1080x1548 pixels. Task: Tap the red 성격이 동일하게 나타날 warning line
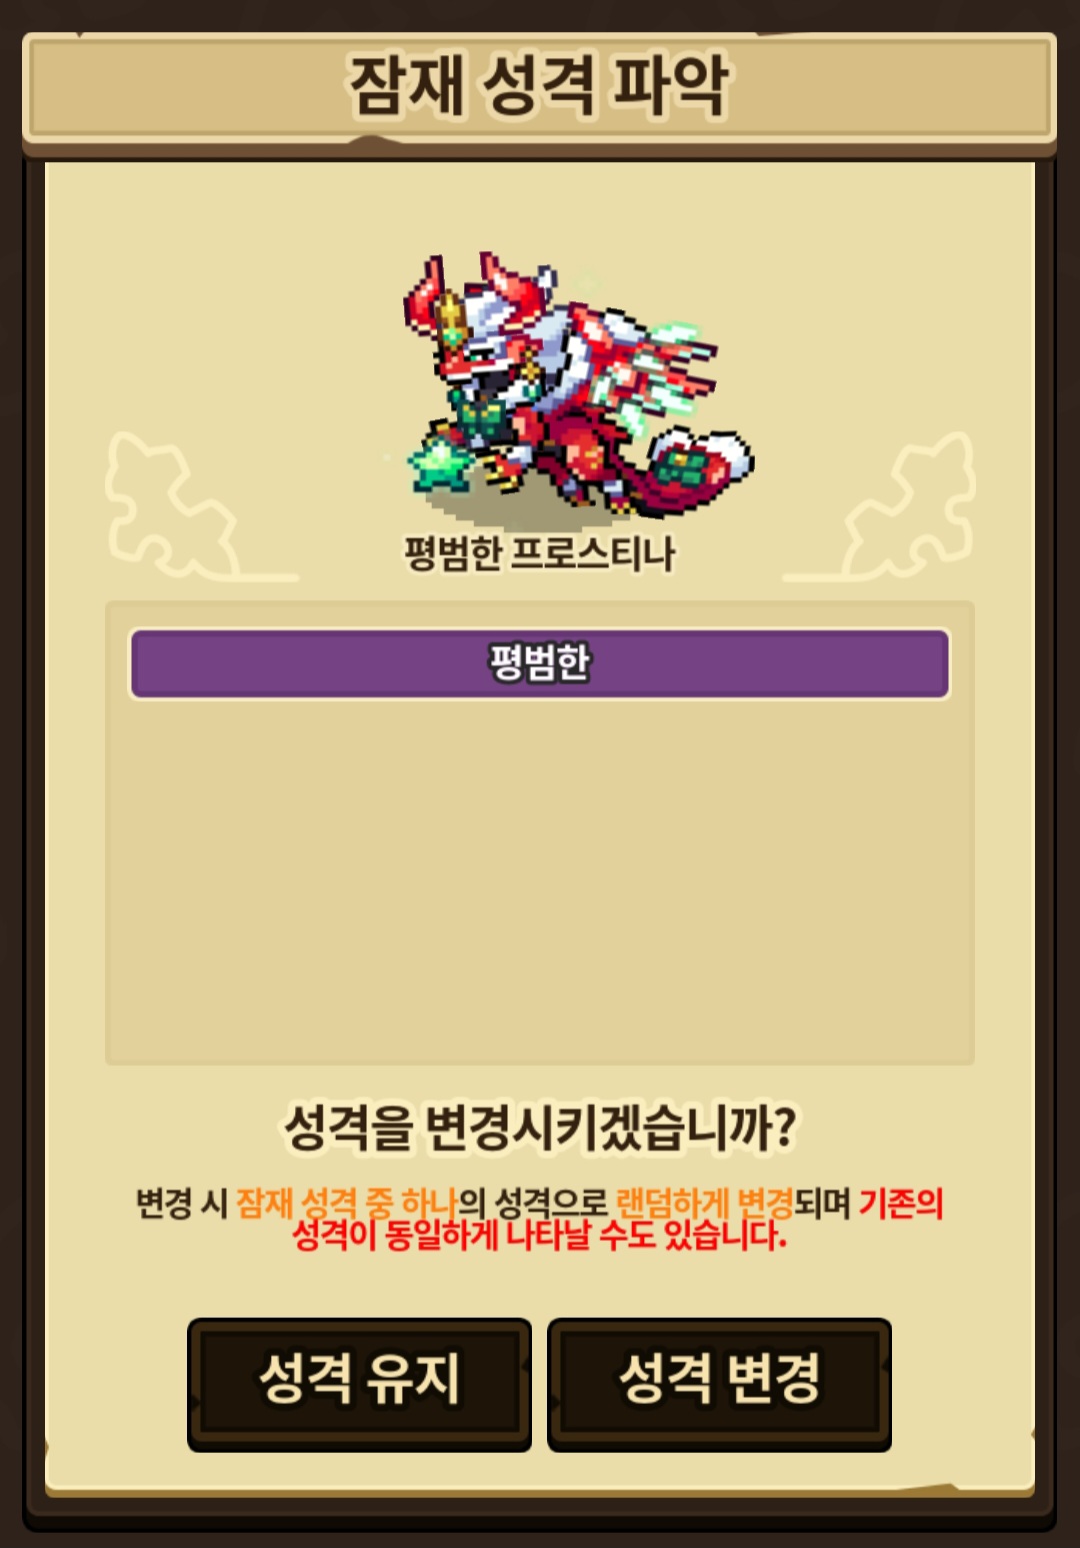[x=442, y=1236]
